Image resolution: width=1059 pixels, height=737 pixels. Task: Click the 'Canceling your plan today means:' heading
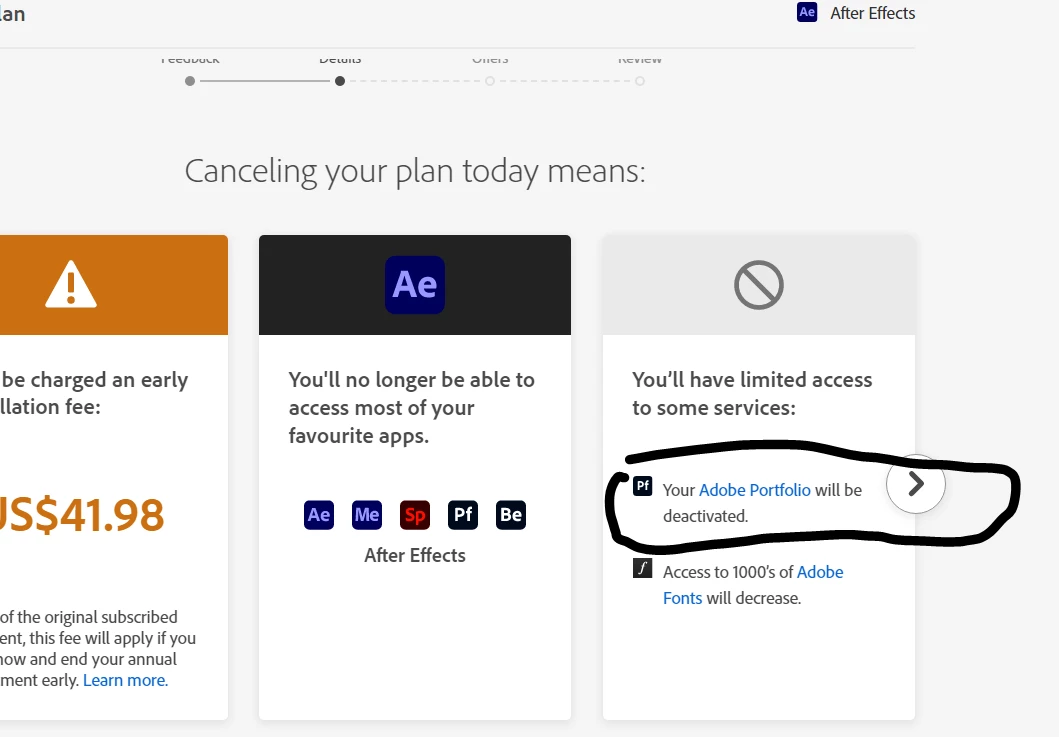pos(415,171)
